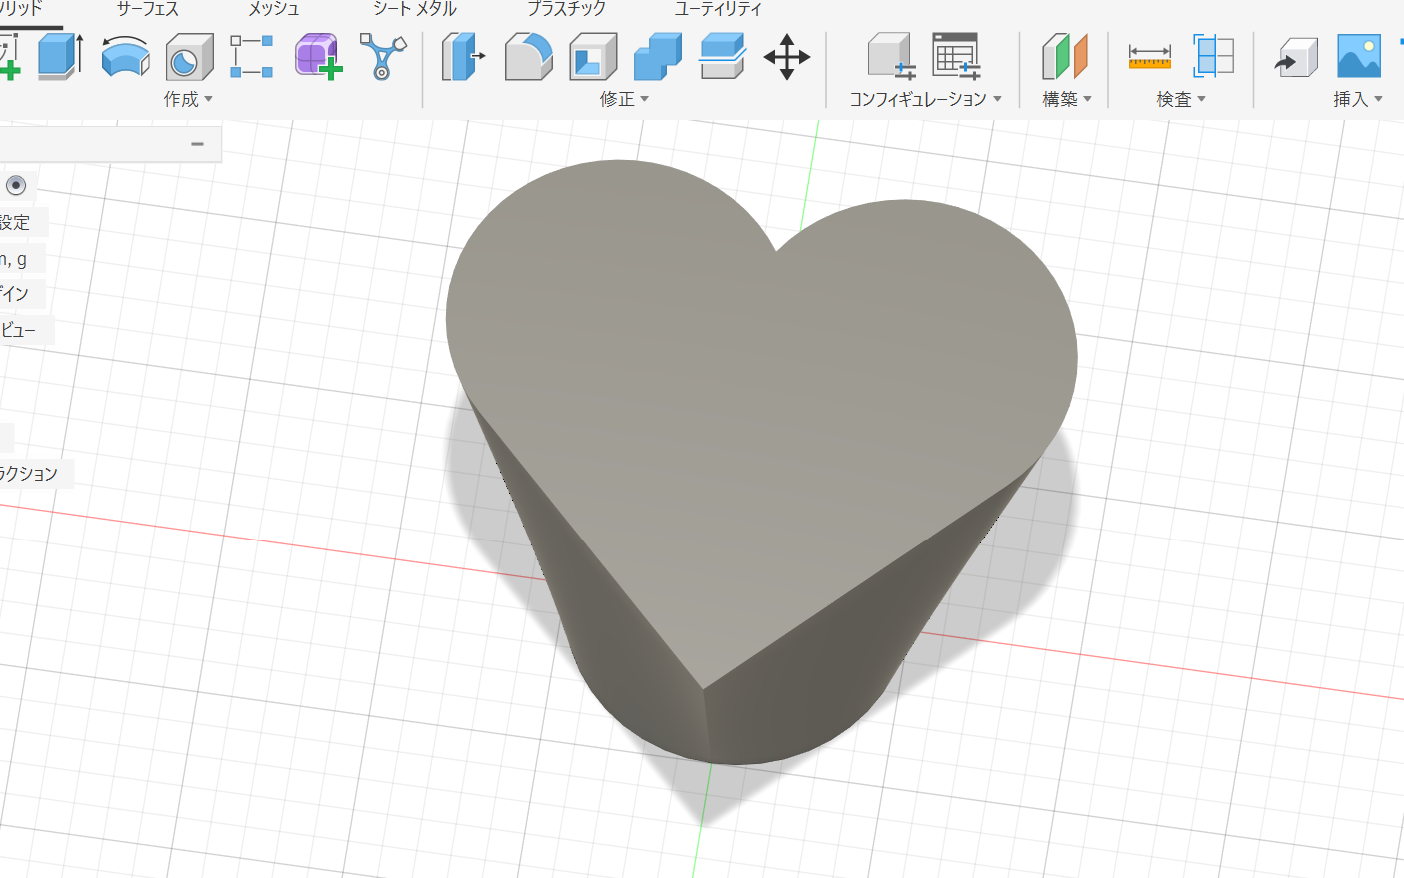Launch the Measure ruler tool
This screenshot has width=1404, height=878.
click(1149, 57)
